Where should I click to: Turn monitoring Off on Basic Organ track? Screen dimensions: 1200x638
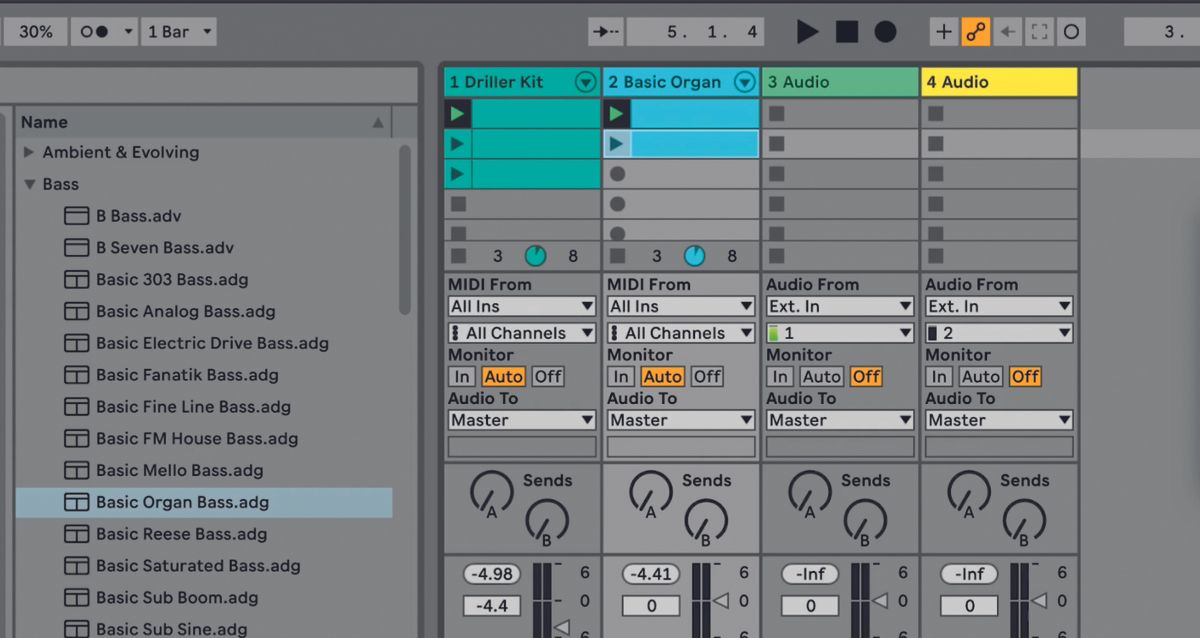click(x=706, y=376)
